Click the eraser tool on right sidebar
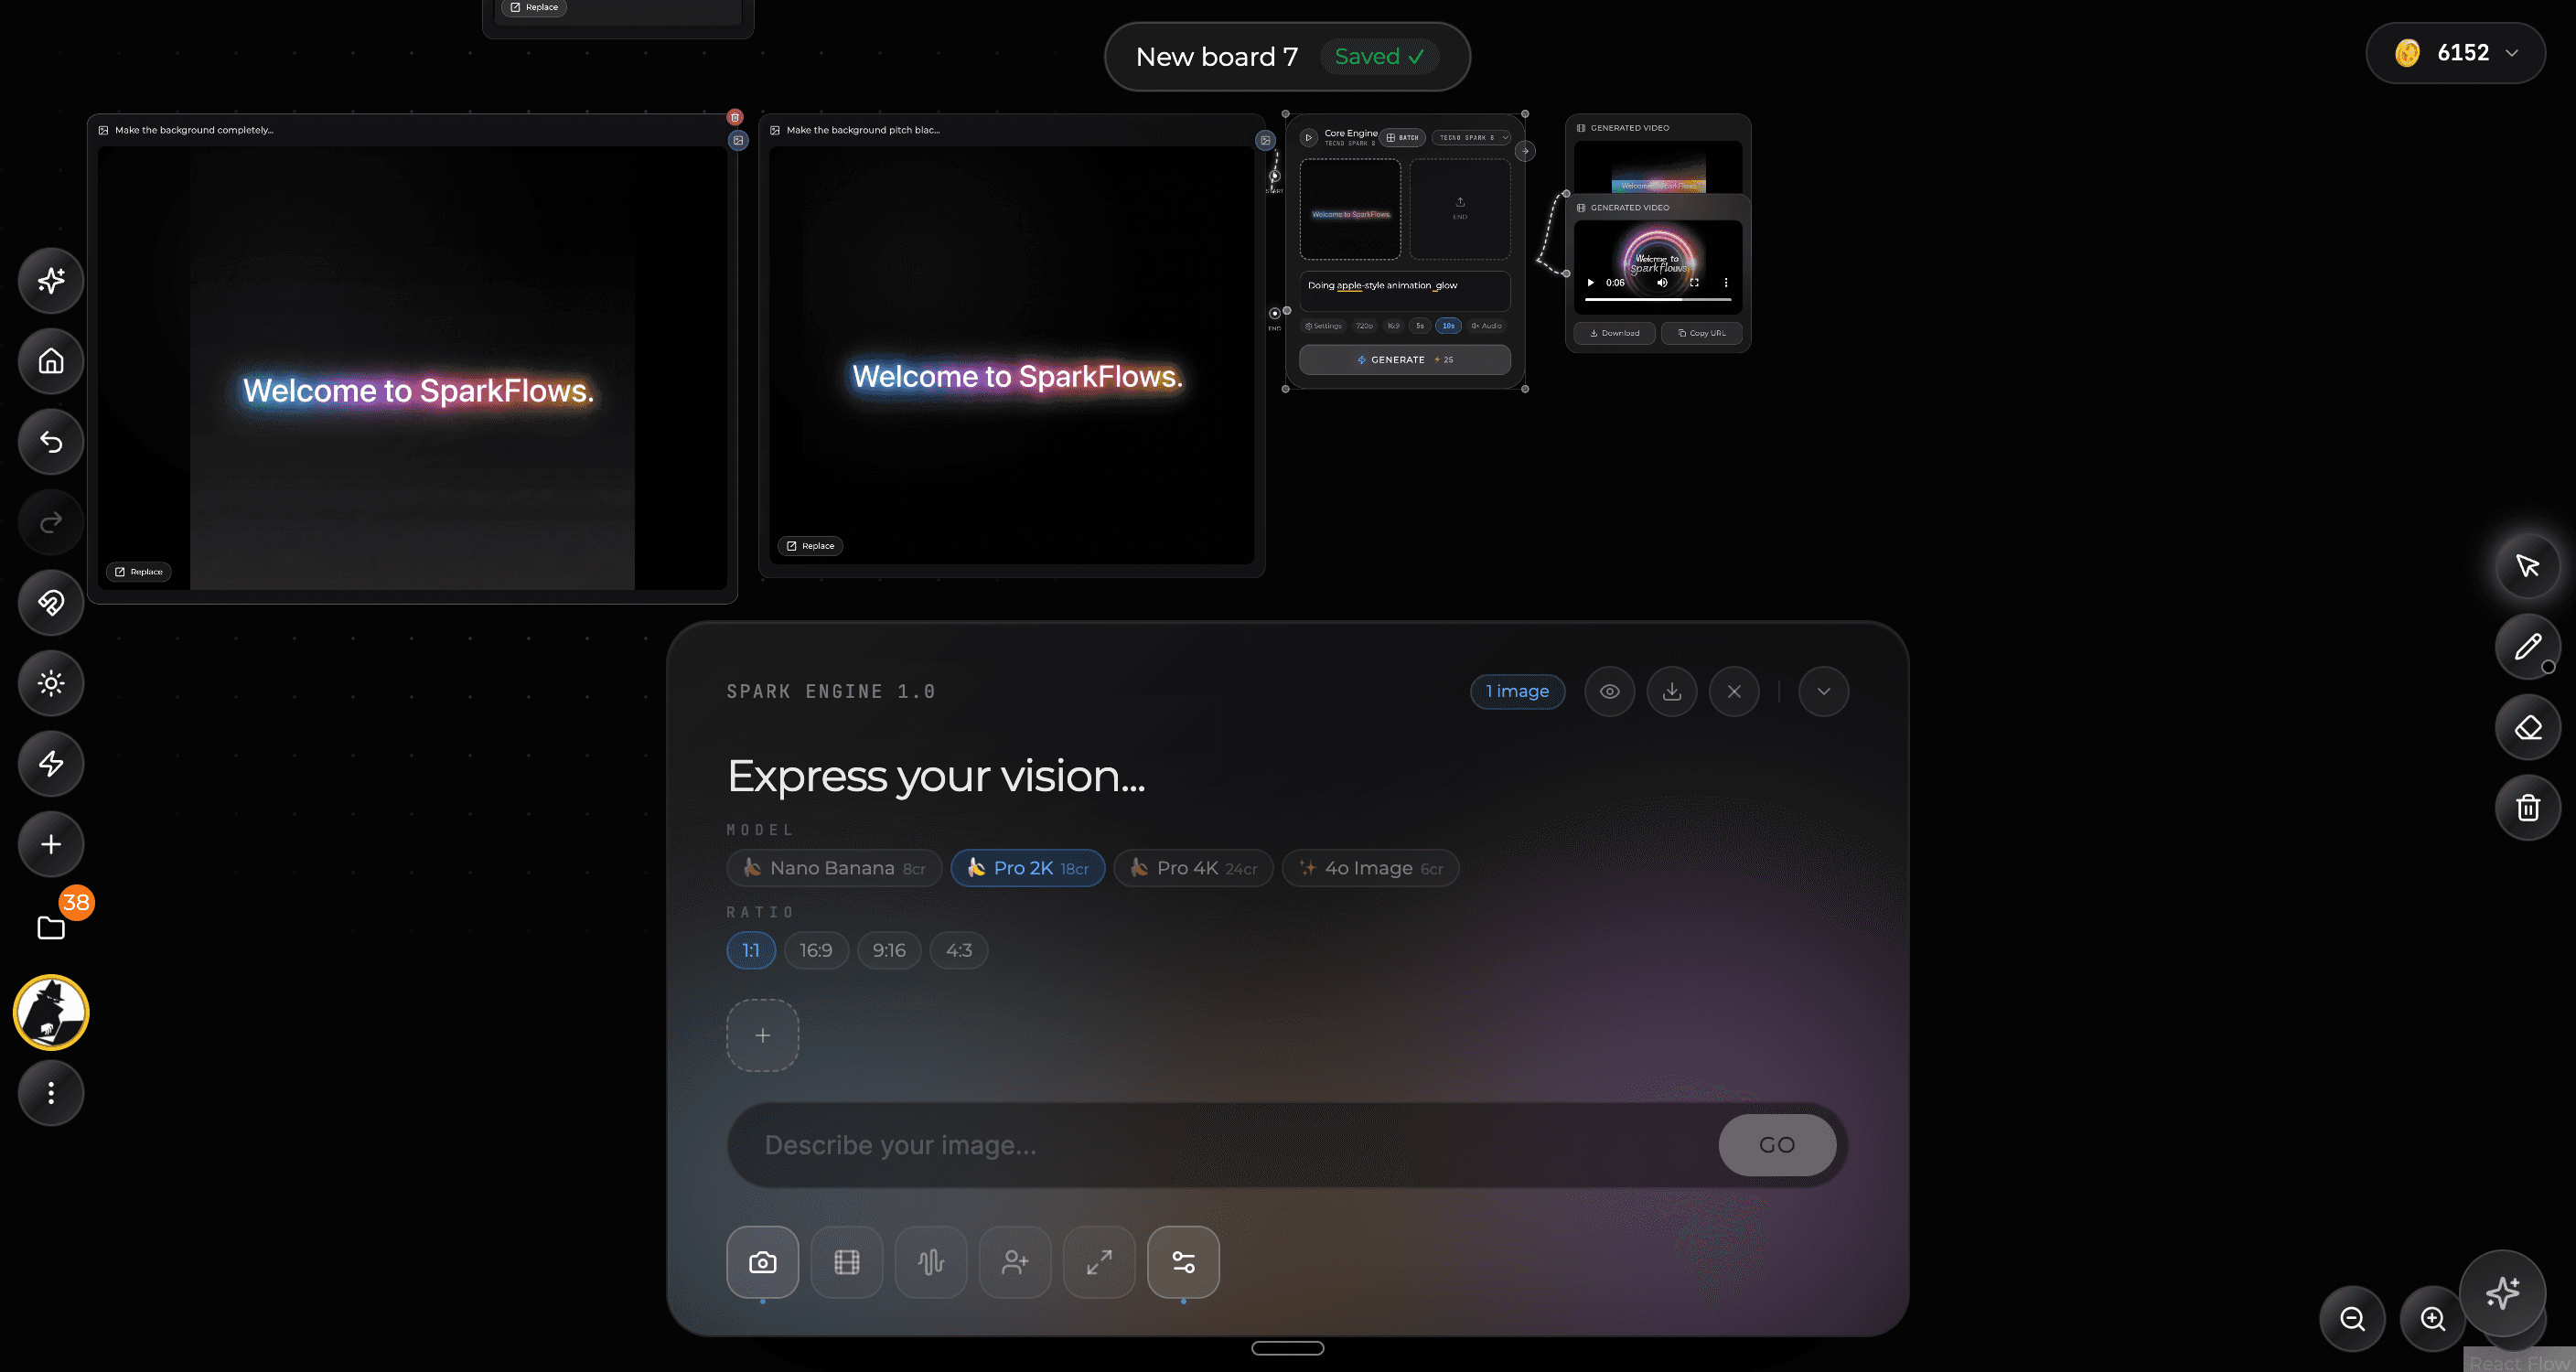 [x=2528, y=726]
